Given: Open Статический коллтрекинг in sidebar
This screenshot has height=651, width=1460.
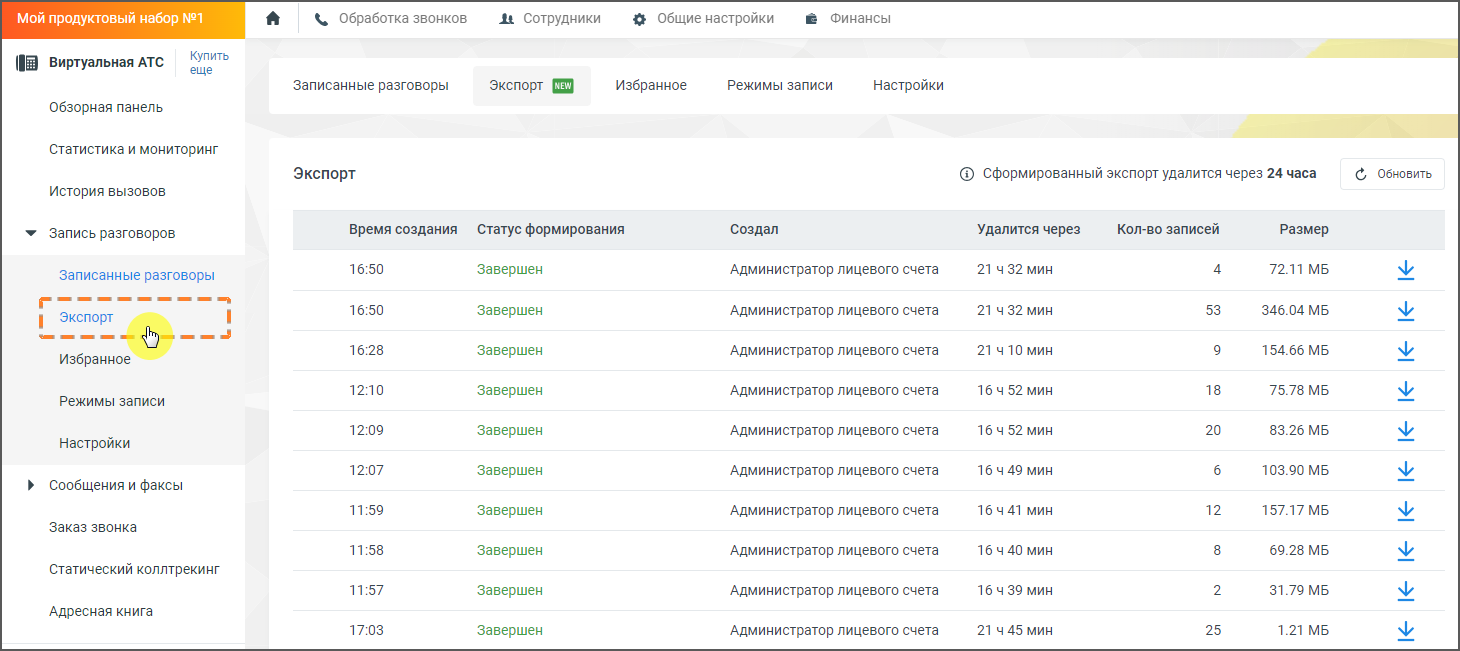Looking at the screenshot, I should point(134,569).
